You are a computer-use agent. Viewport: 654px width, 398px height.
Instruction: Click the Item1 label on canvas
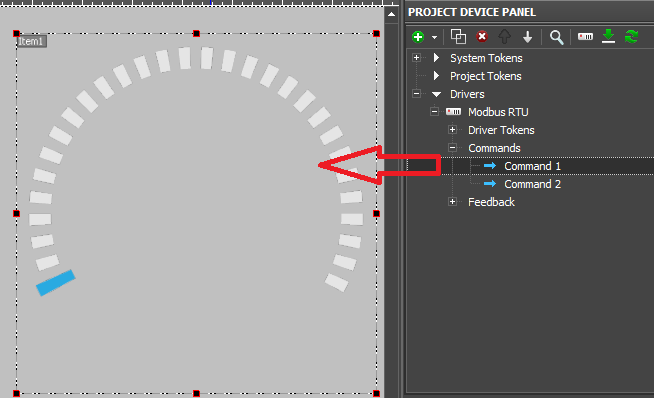[31, 41]
